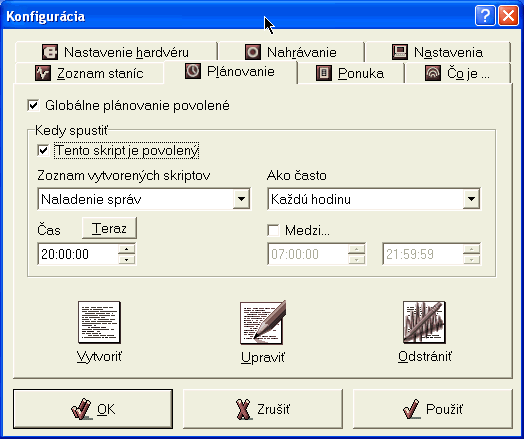Click the waveform icon on Zoznam staníc tab
The width and height of the screenshot is (524, 439).
pyautogui.click(x=43, y=73)
